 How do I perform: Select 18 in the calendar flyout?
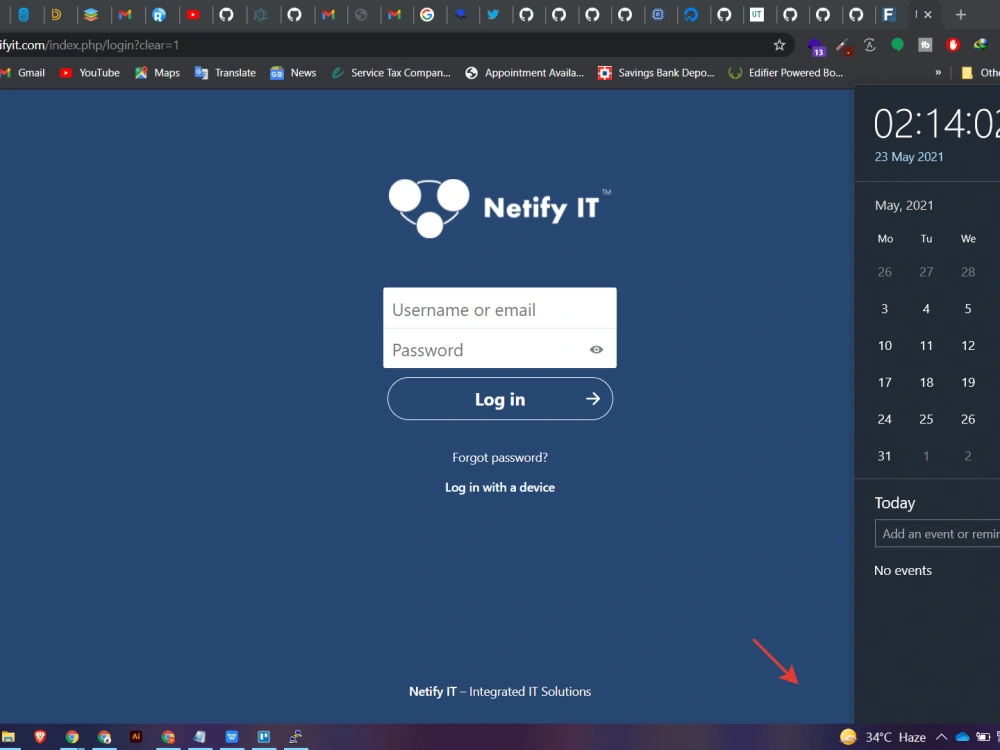click(x=926, y=383)
